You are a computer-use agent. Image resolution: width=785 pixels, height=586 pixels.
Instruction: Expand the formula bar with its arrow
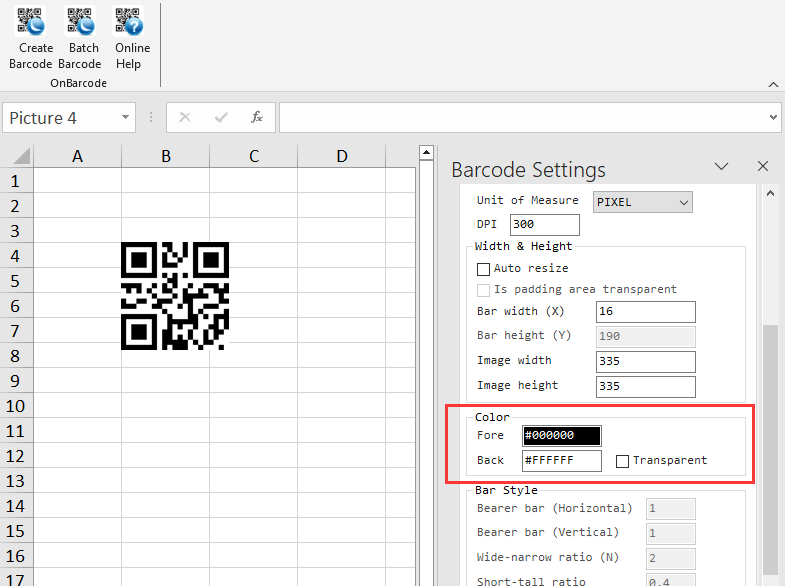773,118
